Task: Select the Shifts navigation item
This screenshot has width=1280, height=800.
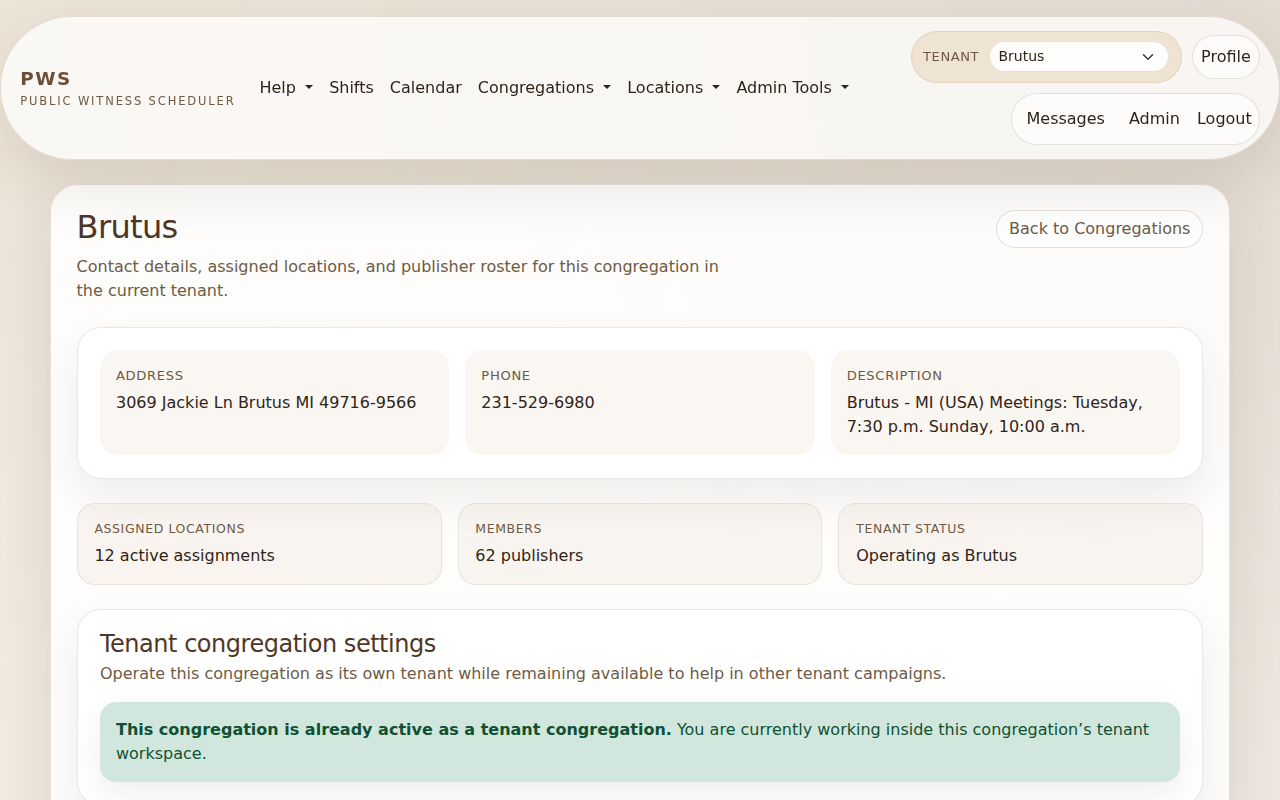Action: pos(351,88)
